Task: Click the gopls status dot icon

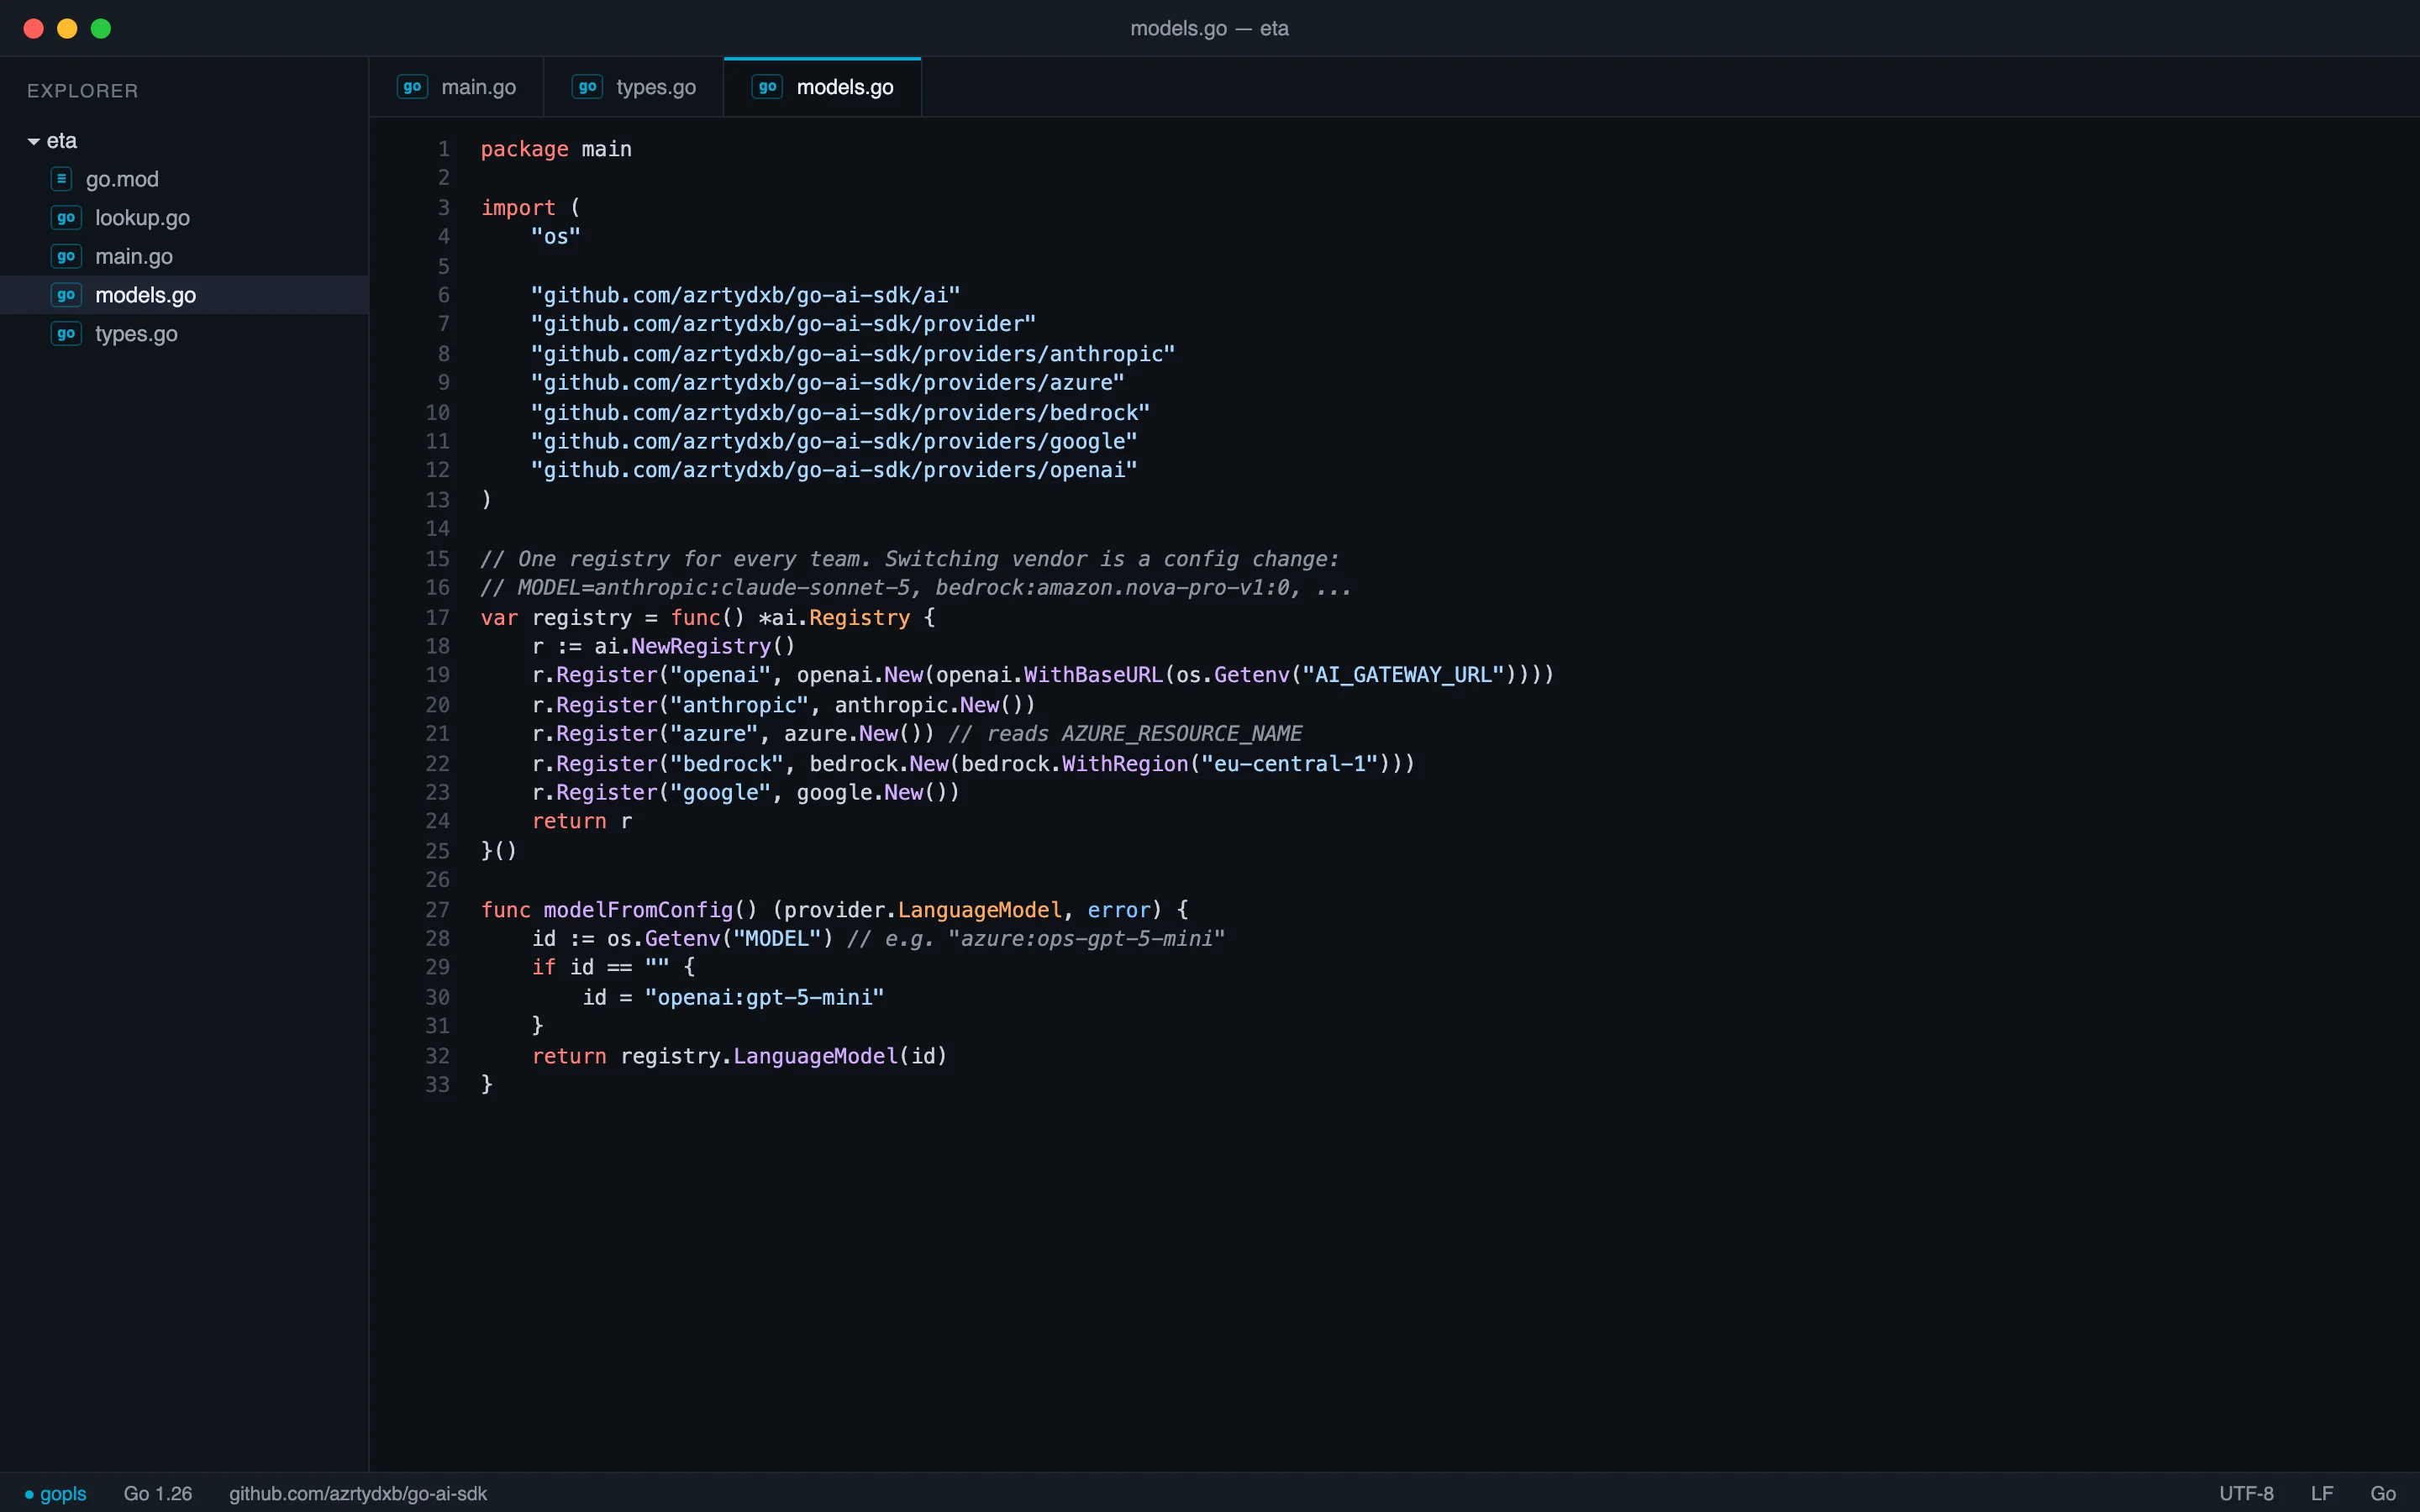Action: point(29,1494)
